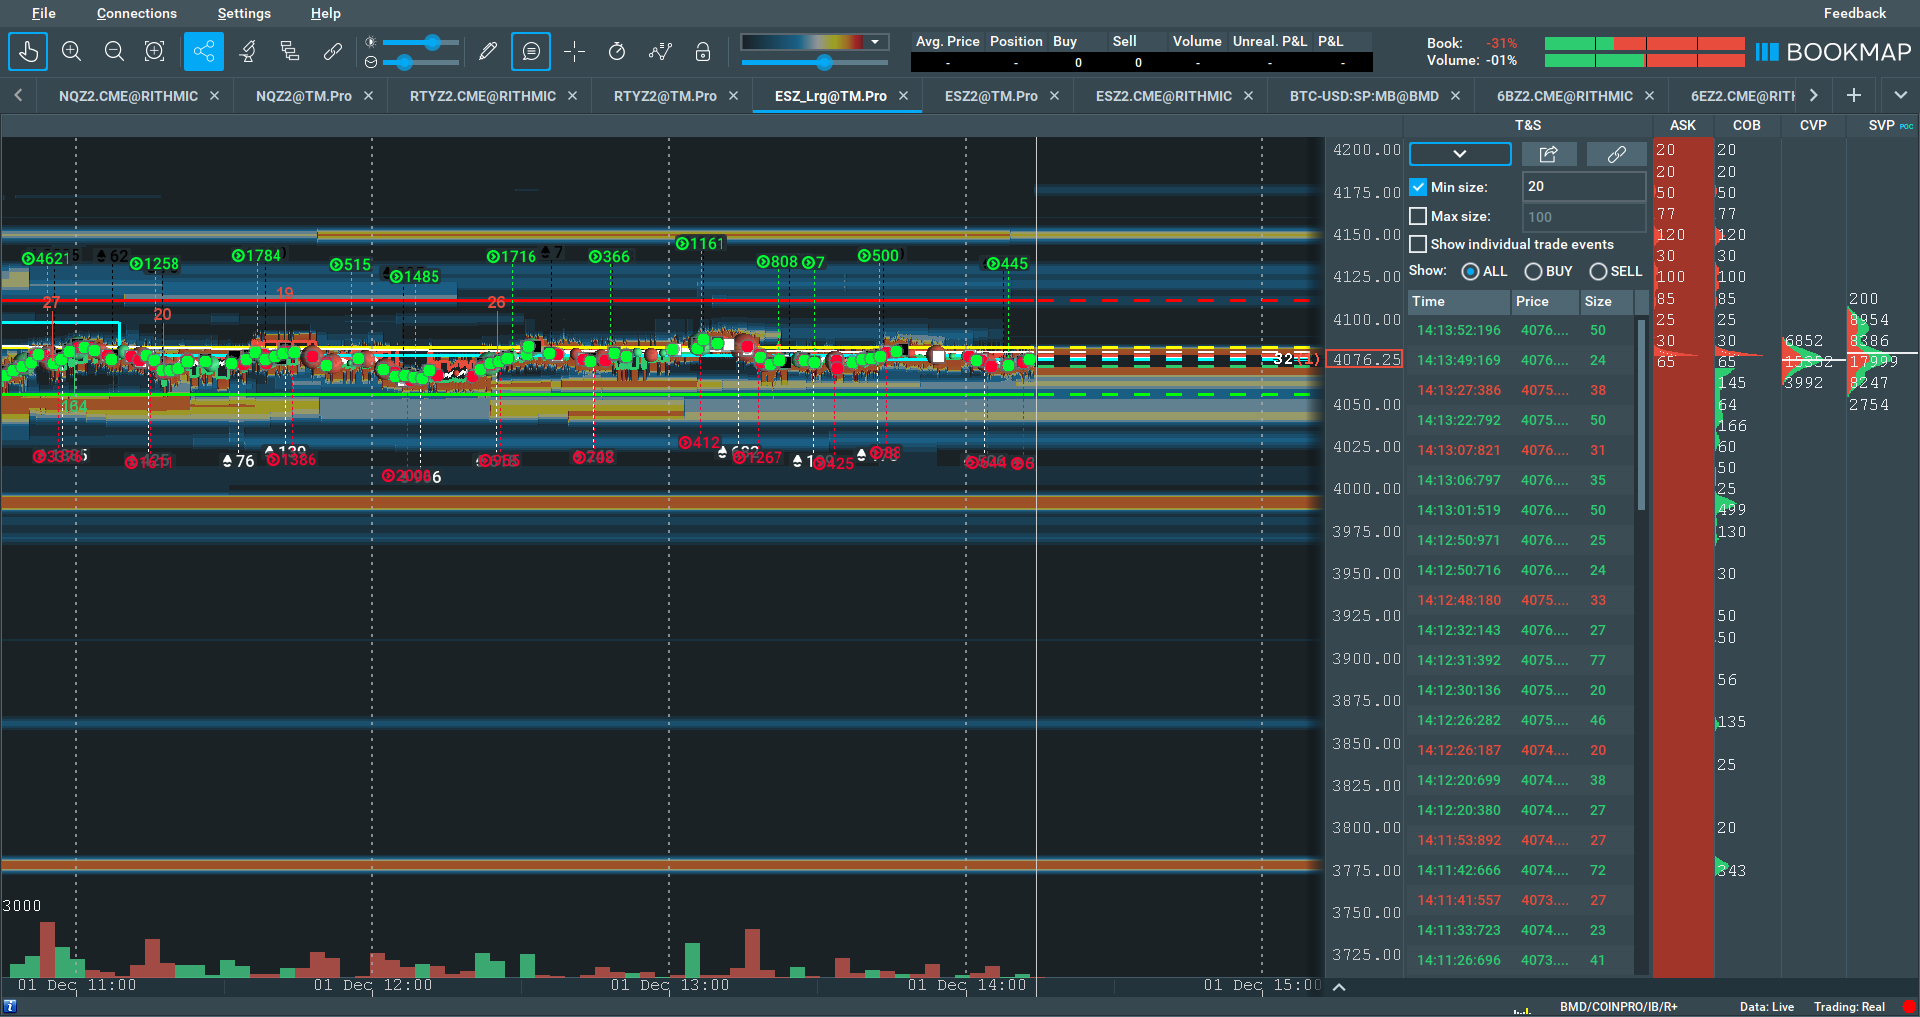Open the Help menu
Image resolution: width=1920 pixels, height=1017 pixels.
point(326,13)
